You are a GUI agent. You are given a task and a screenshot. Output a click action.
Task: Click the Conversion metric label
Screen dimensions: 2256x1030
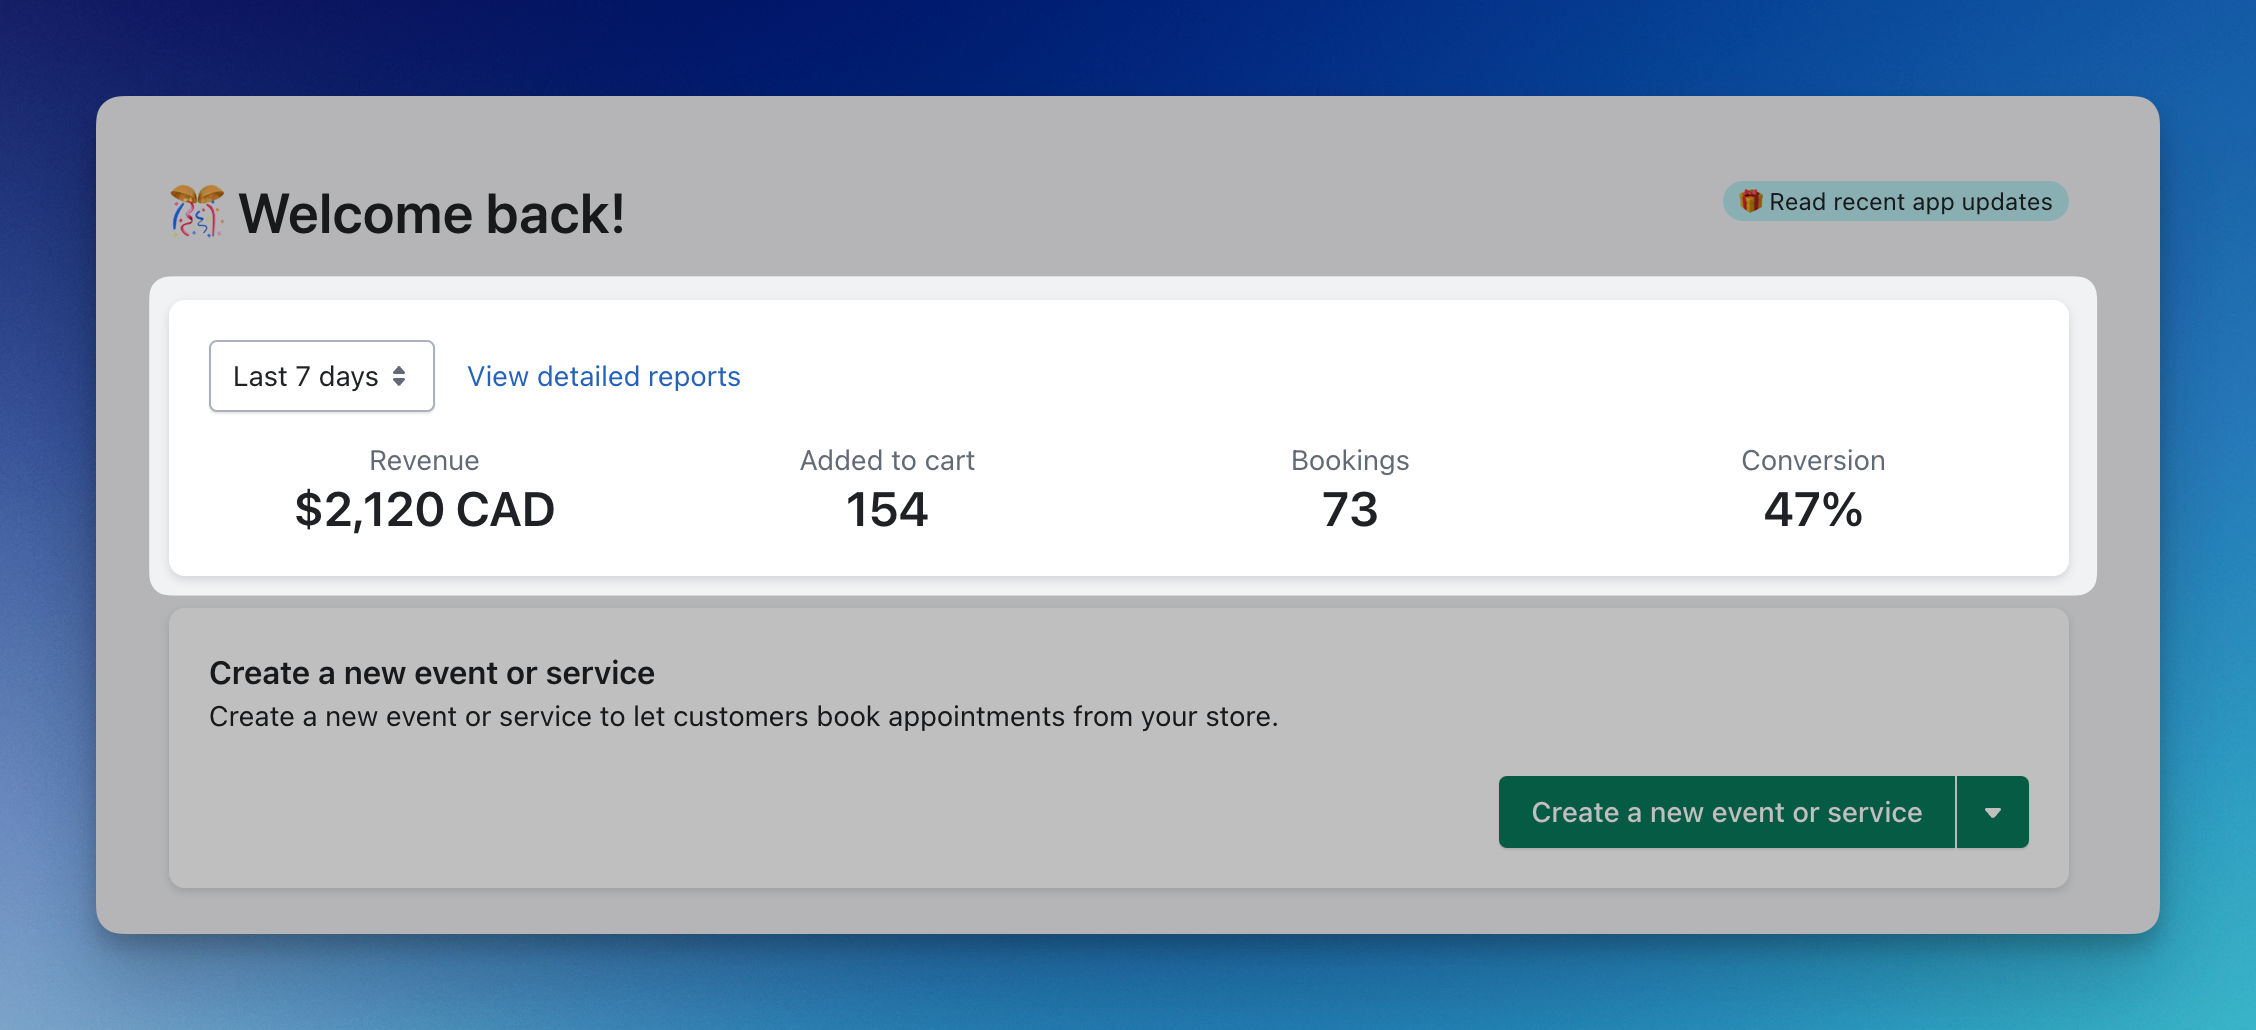tap(1813, 460)
